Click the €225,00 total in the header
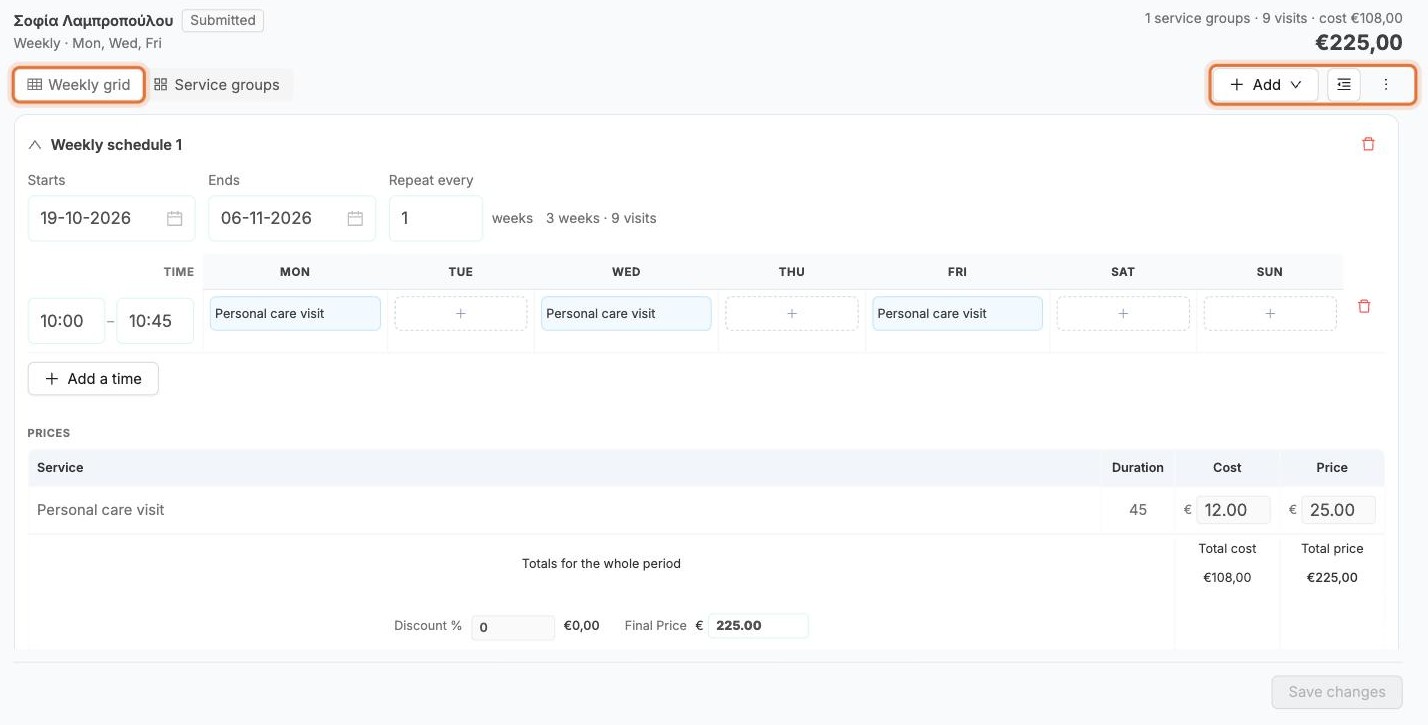 click(1358, 43)
